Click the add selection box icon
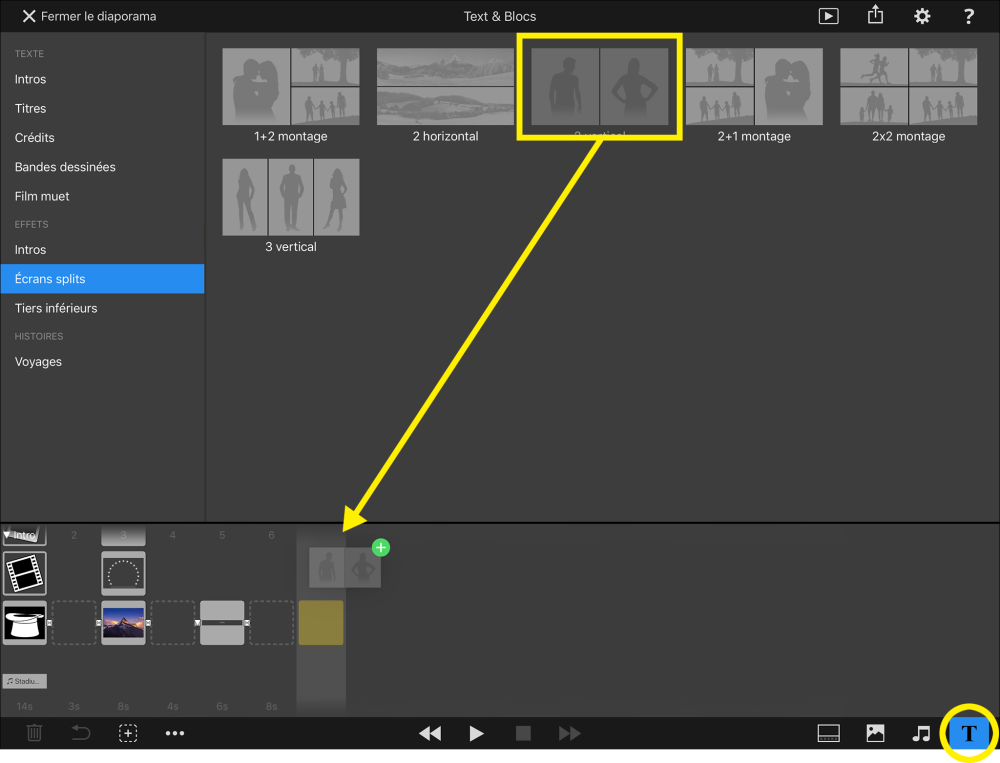Image resolution: width=1000 pixels, height=763 pixels. coord(128,733)
